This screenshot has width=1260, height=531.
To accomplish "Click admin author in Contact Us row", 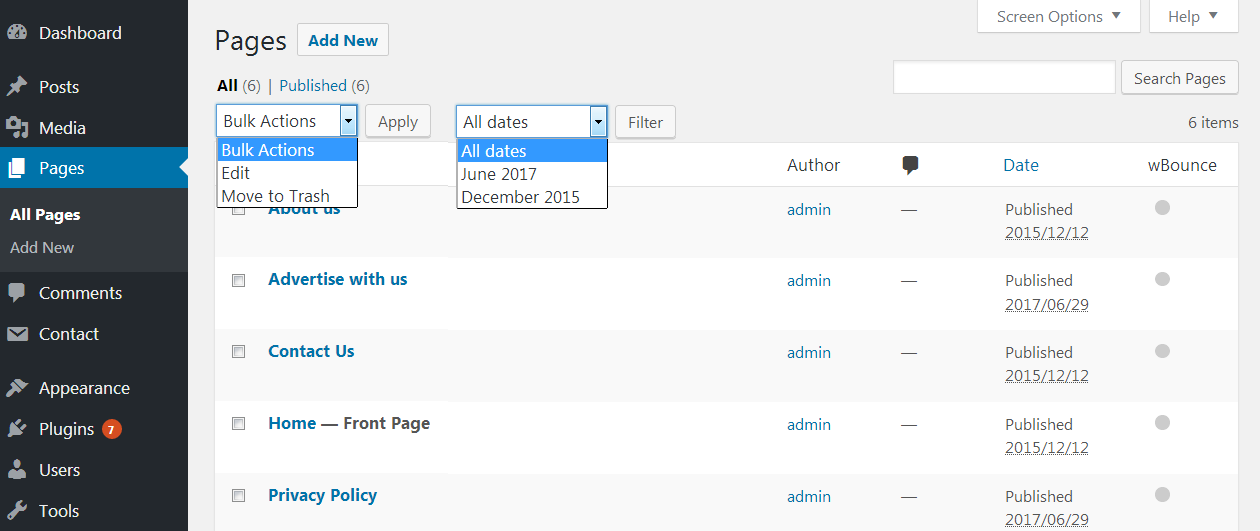I will point(809,352).
